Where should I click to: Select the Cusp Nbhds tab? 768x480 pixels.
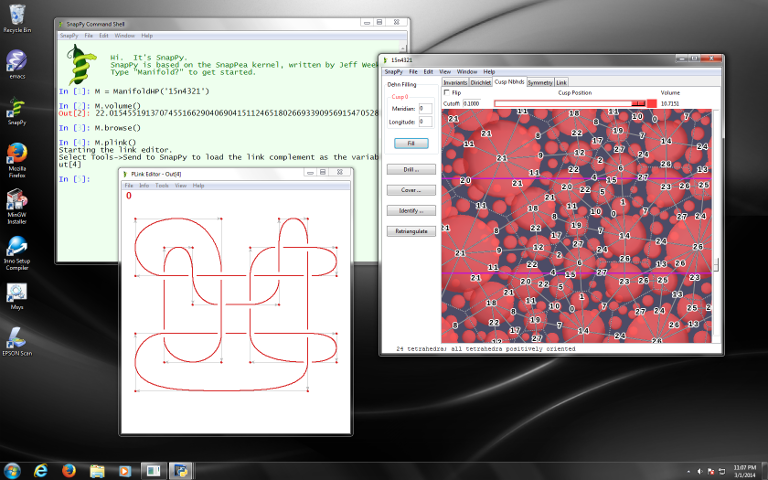pos(509,82)
